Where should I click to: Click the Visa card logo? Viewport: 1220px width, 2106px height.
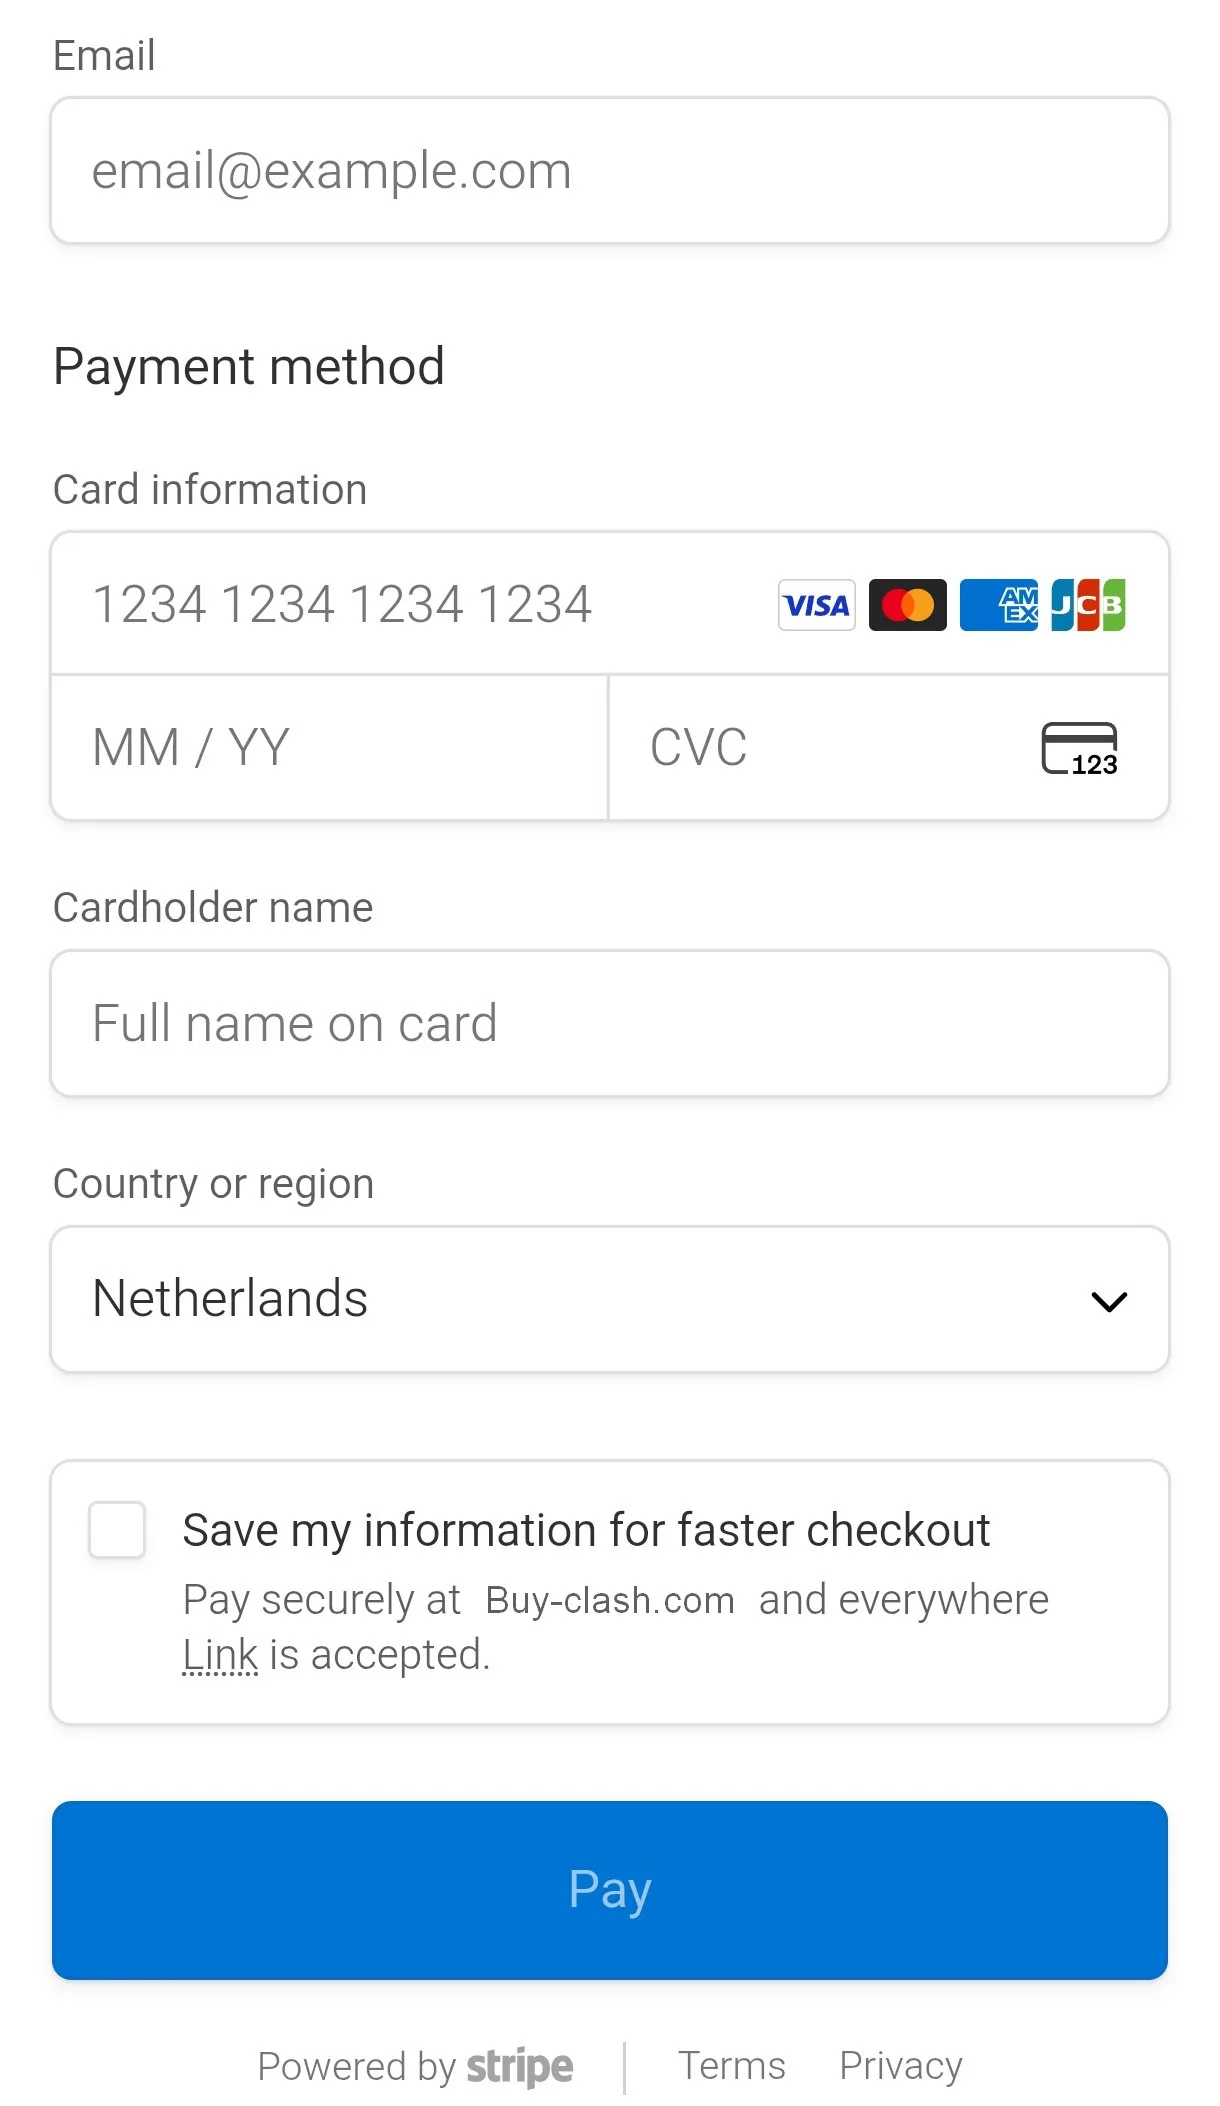pos(816,605)
